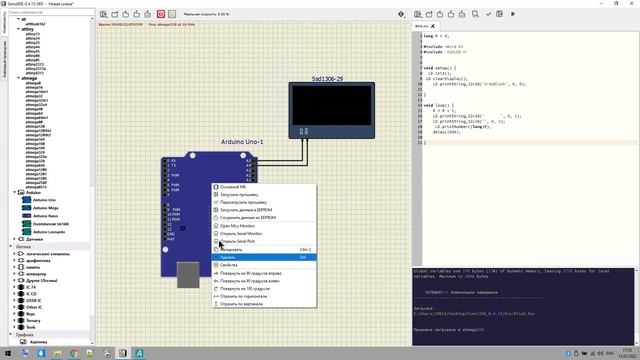The image size is (640, 360).
Task: Expand the Tools tree group
Action: pyautogui.click(x=15, y=327)
